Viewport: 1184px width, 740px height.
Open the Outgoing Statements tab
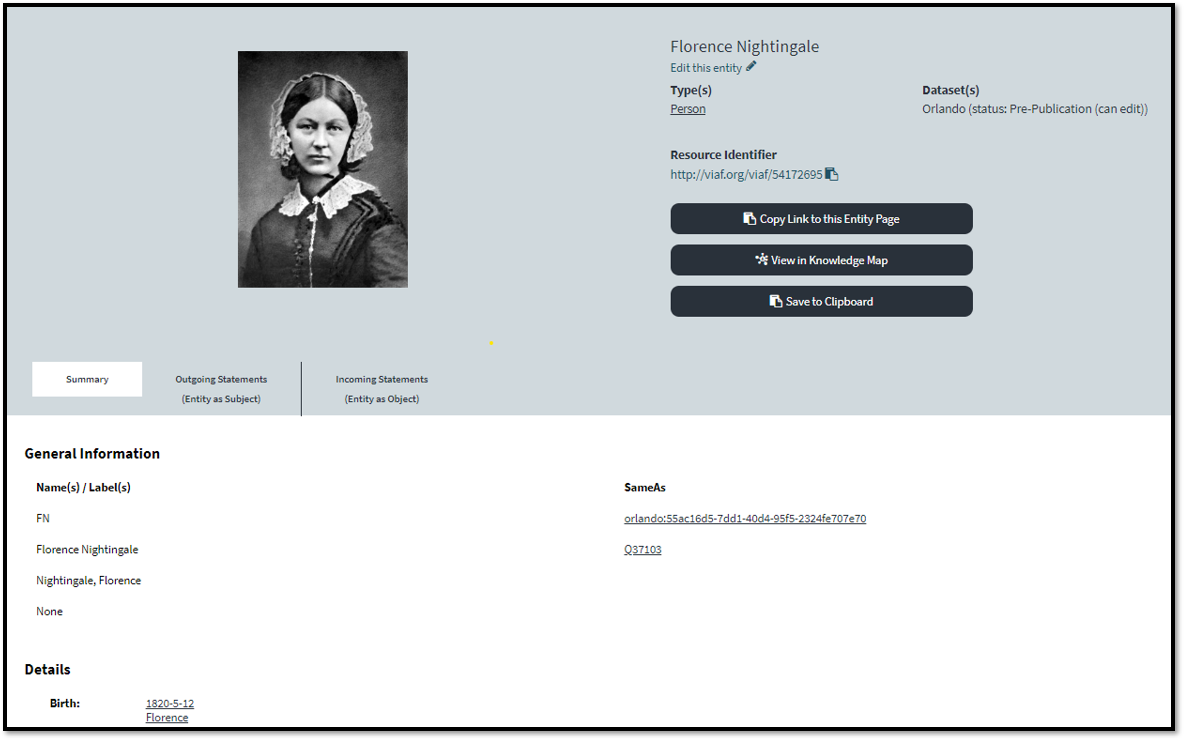pyautogui.click(x=221, y=388)
